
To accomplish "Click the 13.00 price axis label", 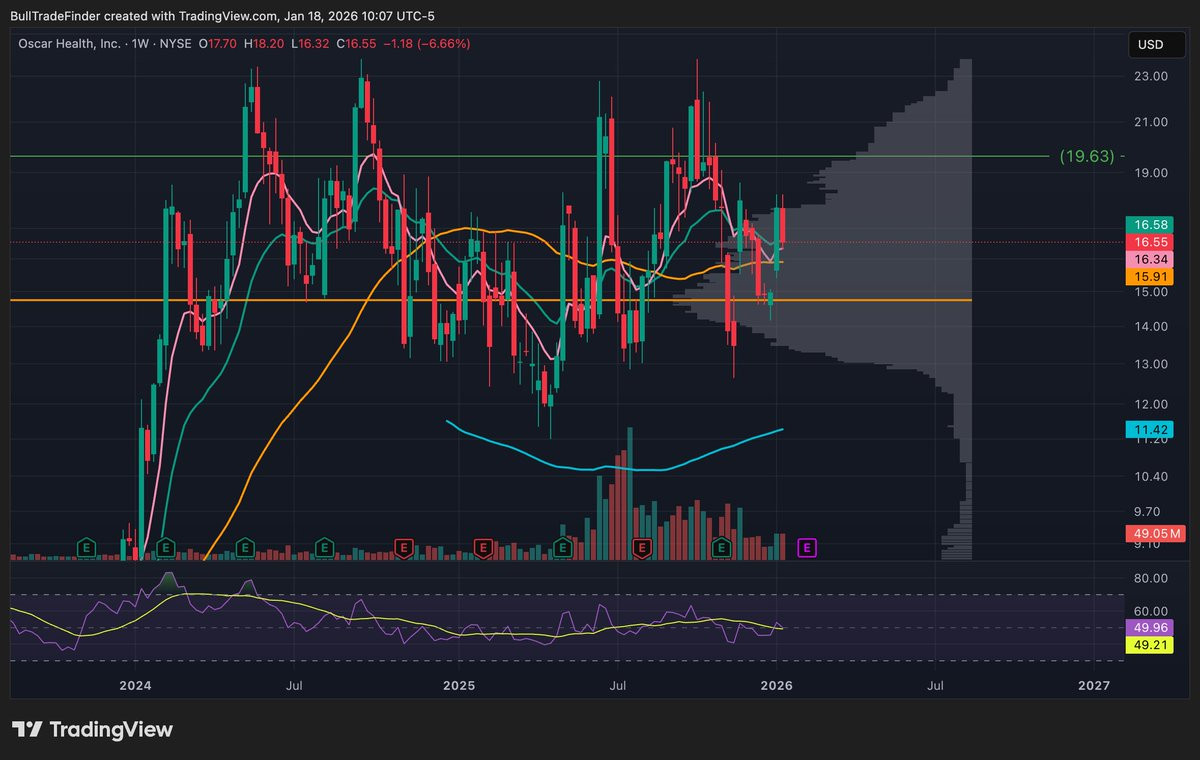I will click(x=1152, y=364).
